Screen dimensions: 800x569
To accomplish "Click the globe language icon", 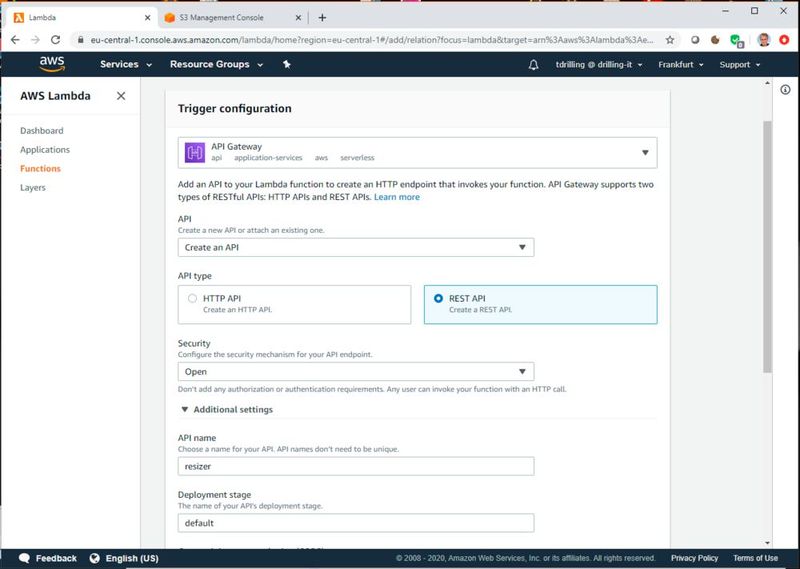I will pyautogui.click(x=94, y=558).
